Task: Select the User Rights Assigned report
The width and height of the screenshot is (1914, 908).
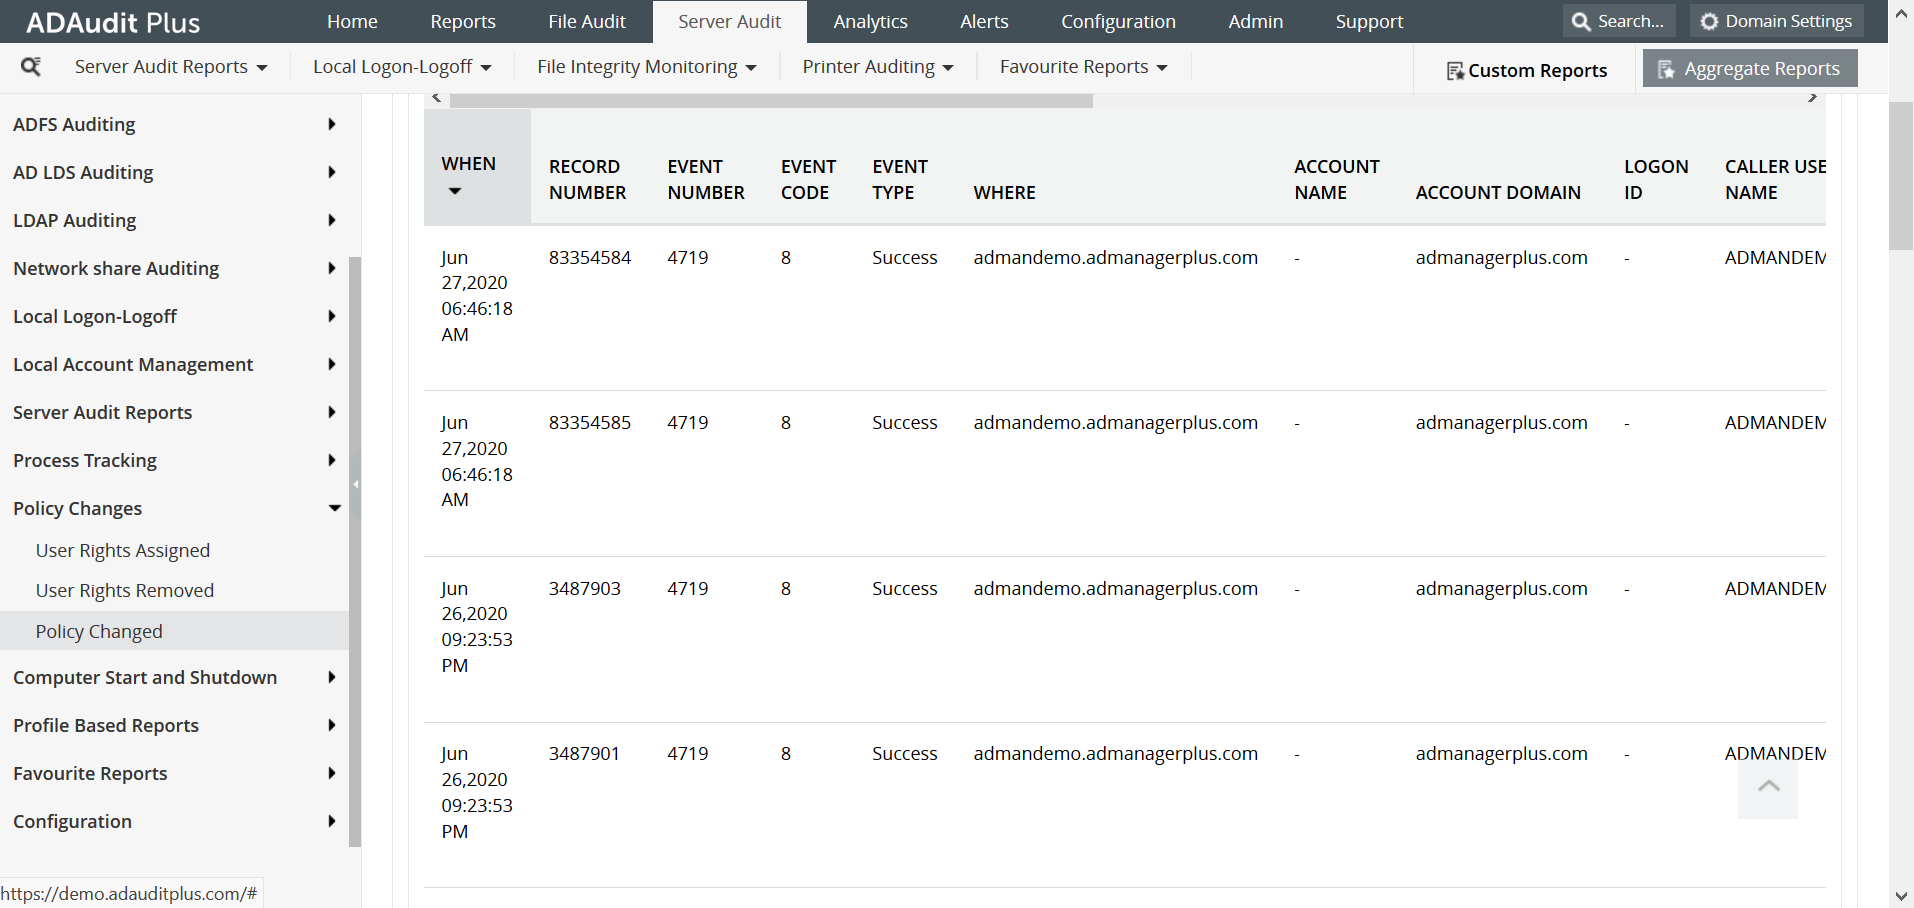Action: coord(122,549)
